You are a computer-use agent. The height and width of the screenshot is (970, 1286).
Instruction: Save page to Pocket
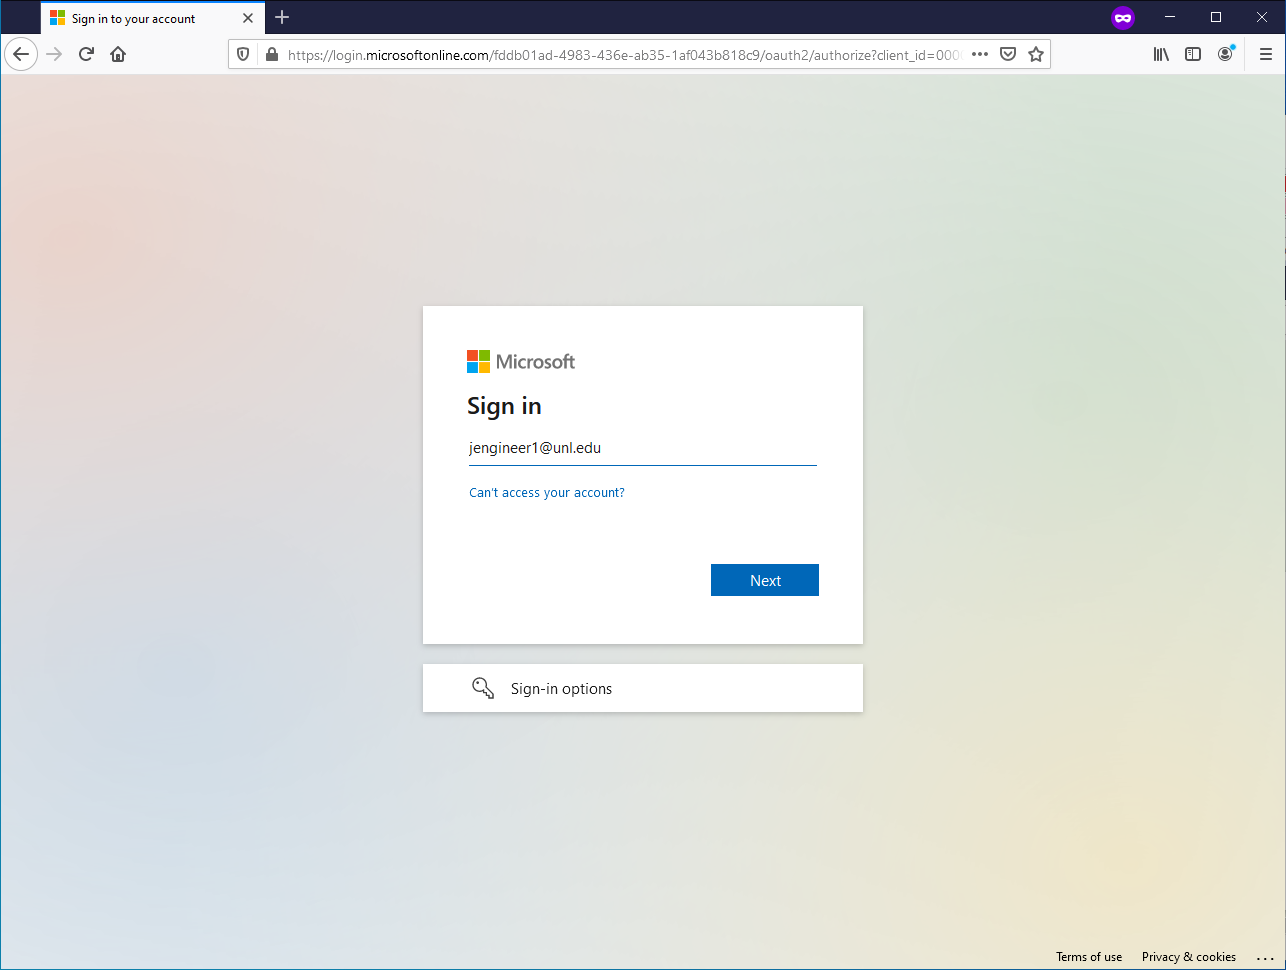click(x=1008, y=55)
